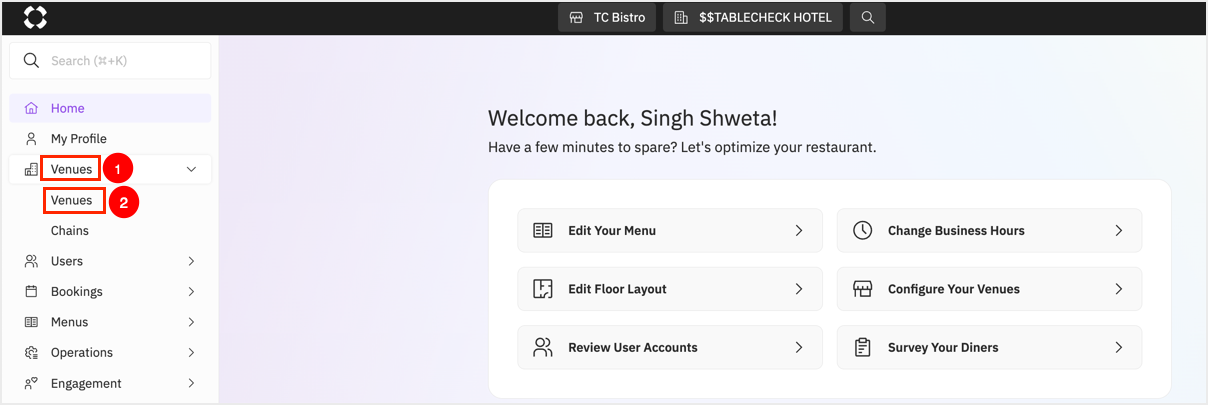1208x405 pixels.
Task: Click the Users people icon in the sidebar
Action: pyautogui.click(x=31, y=261)
